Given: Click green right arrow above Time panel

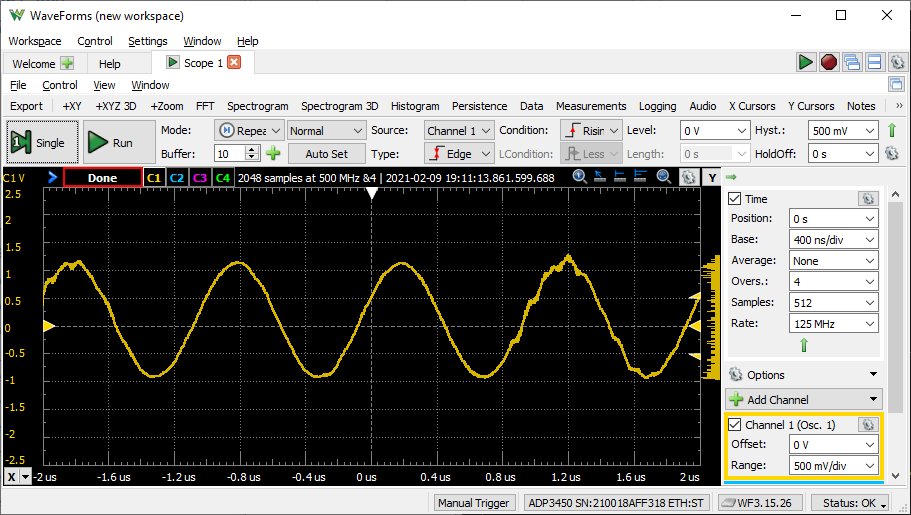Looking at the screenshot, I should (731, 177).
